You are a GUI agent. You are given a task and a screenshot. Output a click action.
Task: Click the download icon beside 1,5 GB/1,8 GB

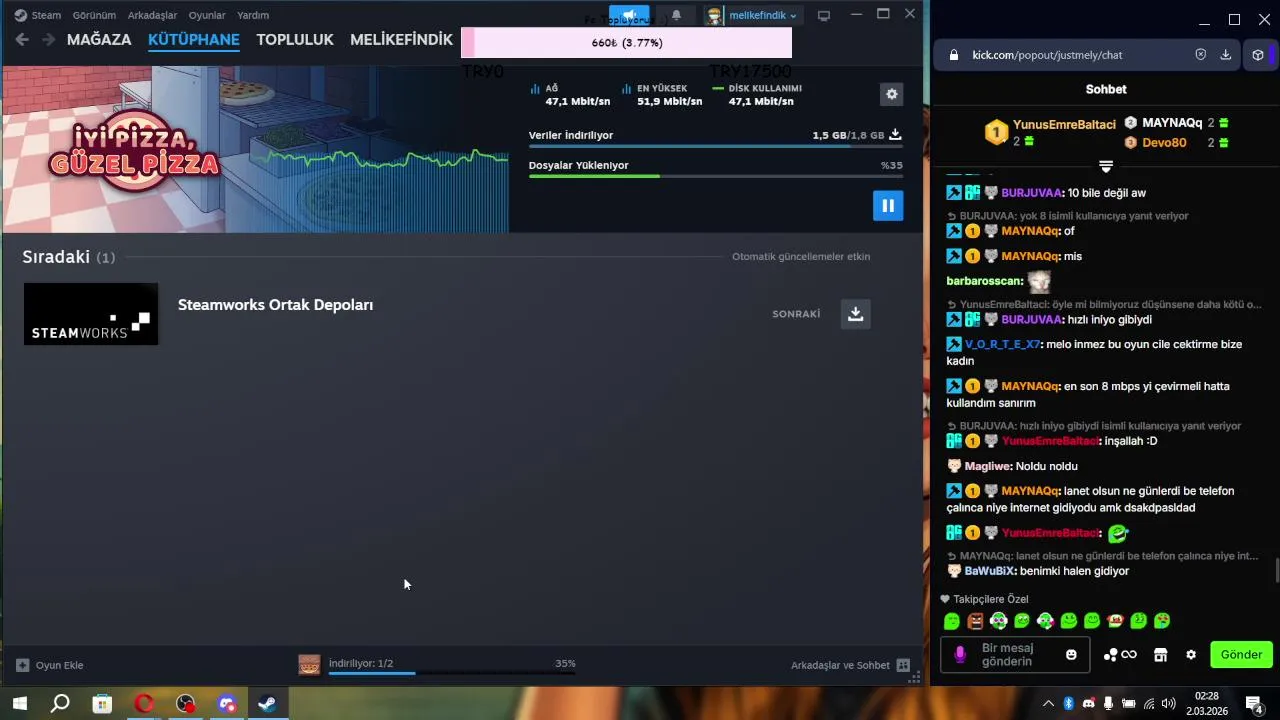(x=896, y=135)
